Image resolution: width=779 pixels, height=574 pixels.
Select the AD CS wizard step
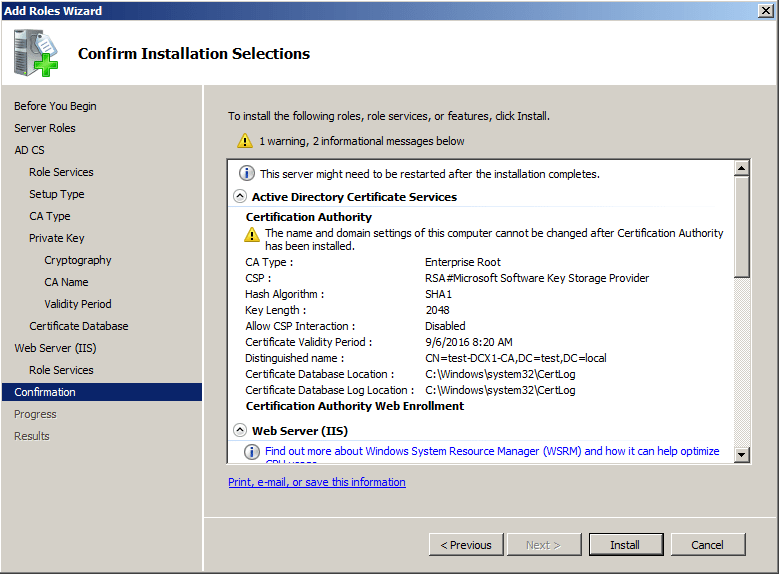29,150
